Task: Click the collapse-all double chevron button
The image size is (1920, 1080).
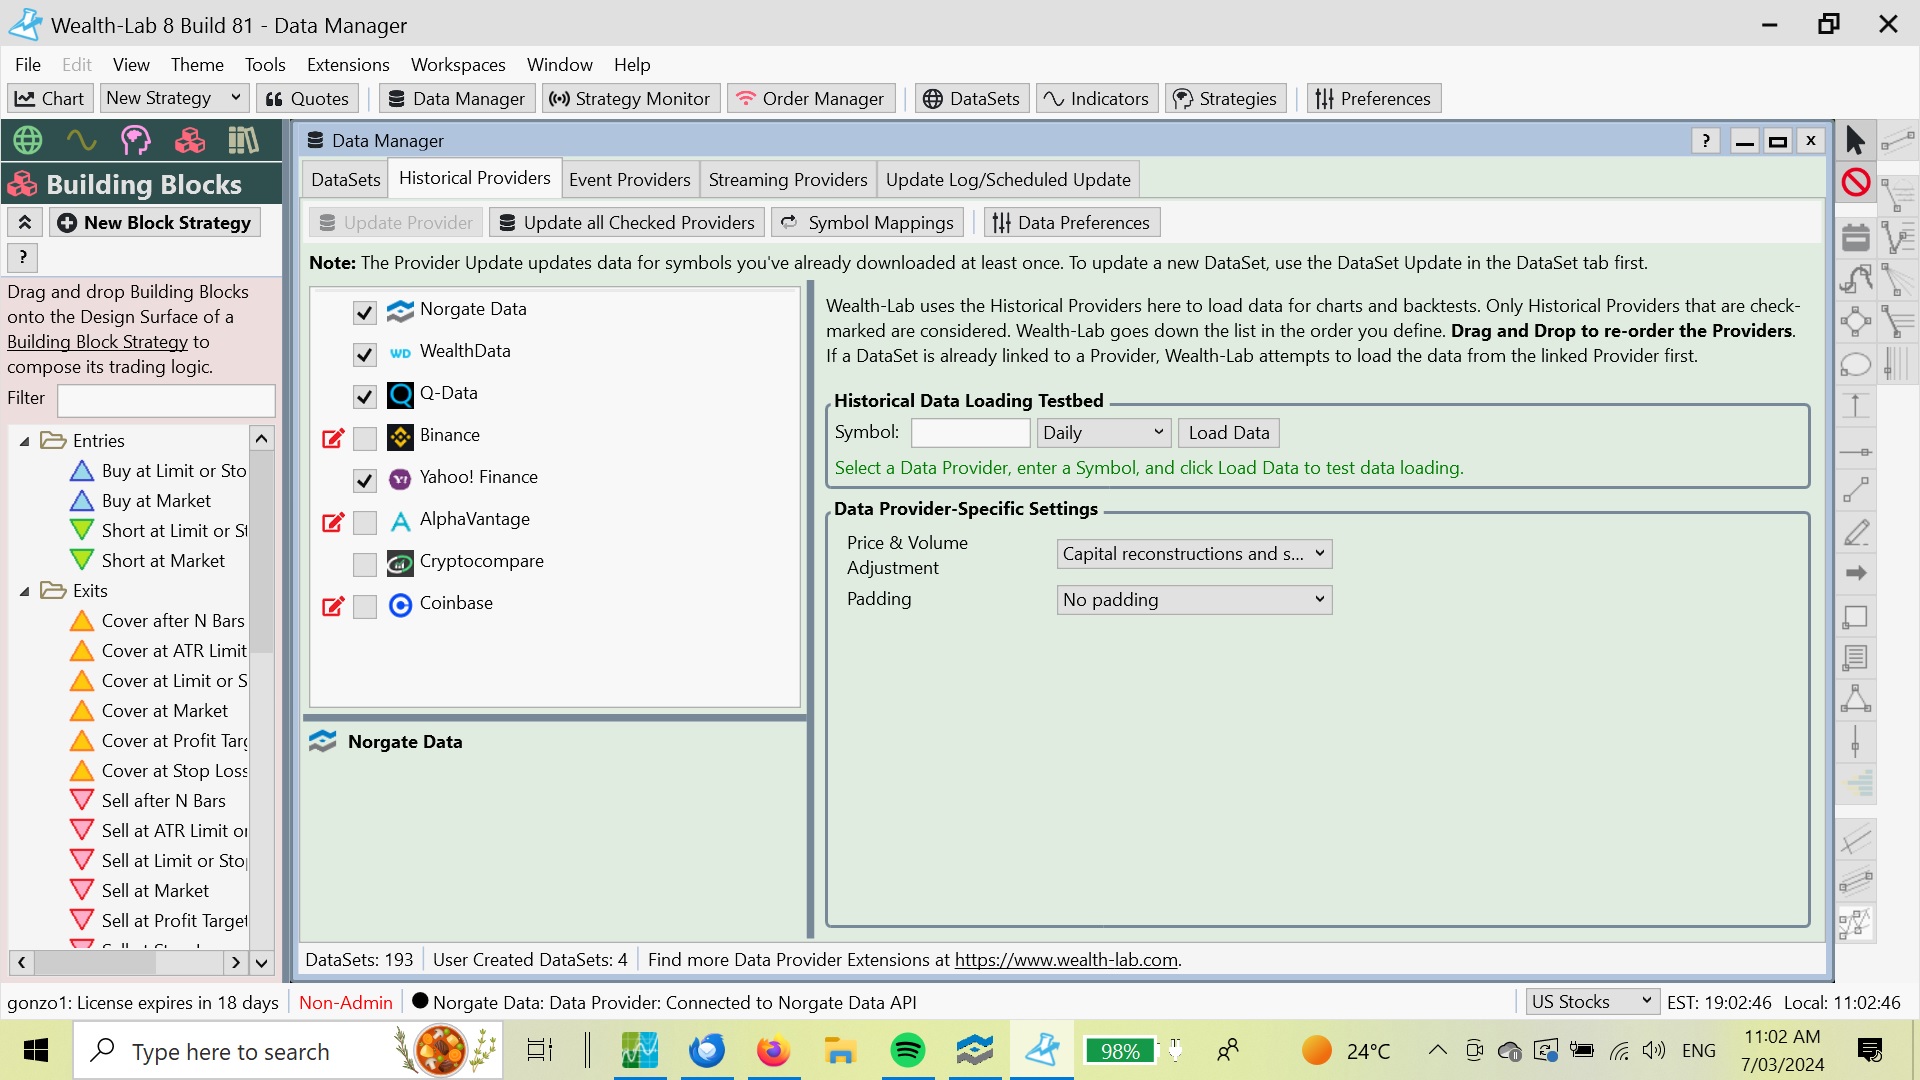Action: pos(25,222)
